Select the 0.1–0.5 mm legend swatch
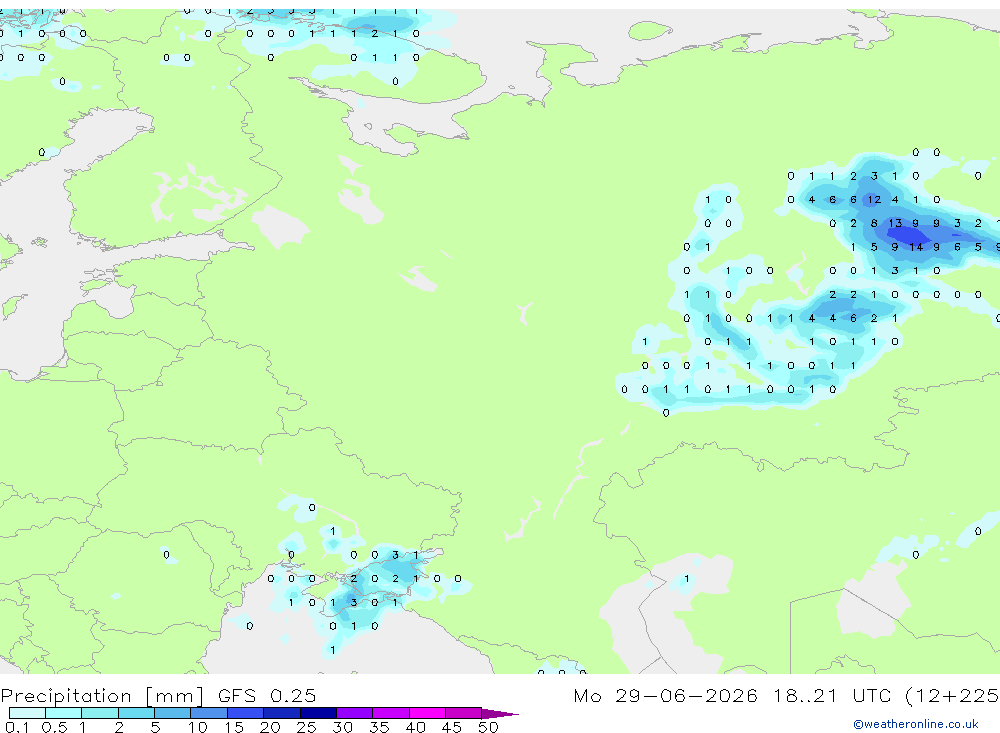1000x733 pixels. (x=27, y=713)
